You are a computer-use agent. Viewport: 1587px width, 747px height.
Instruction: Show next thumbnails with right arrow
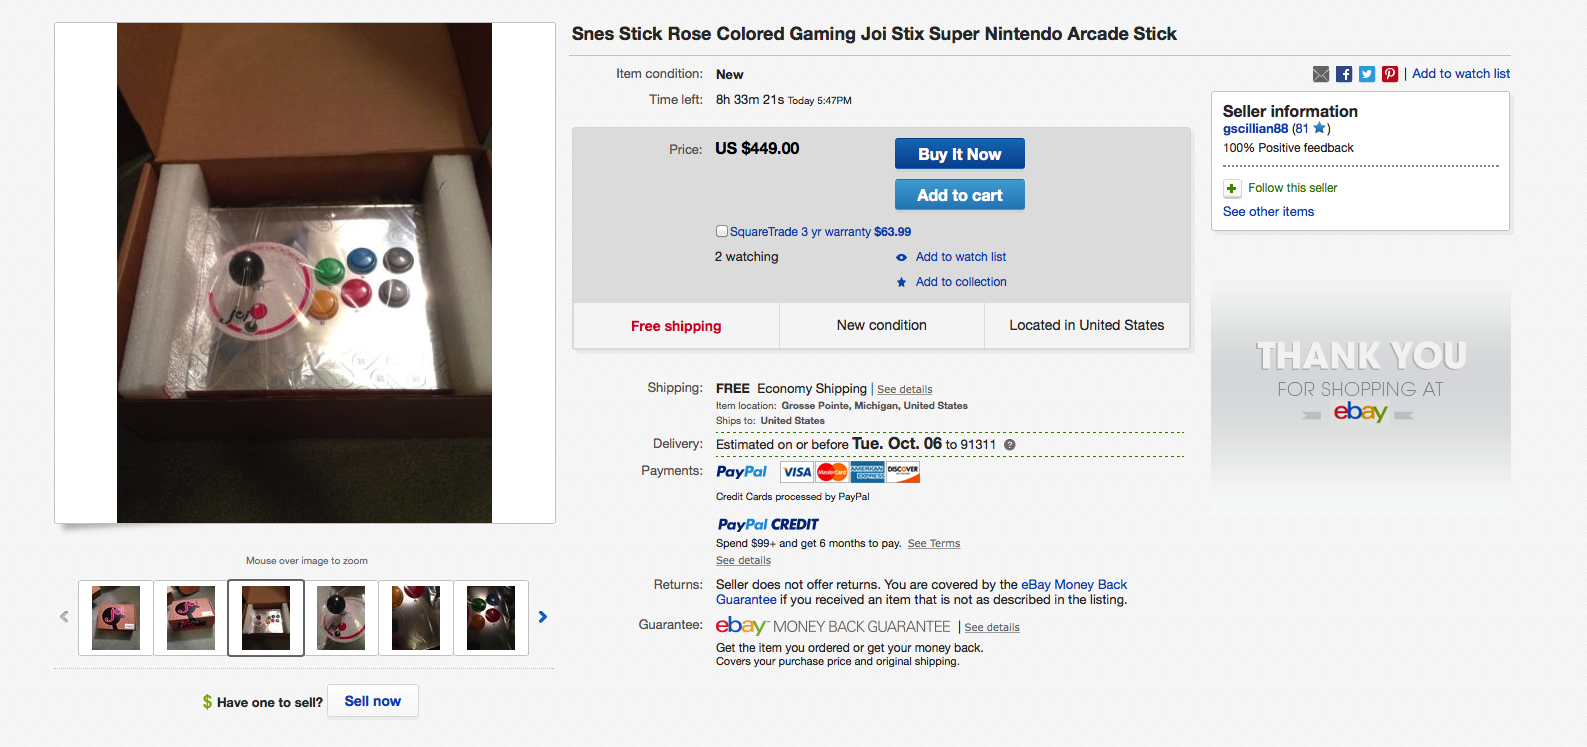click(x=543, y=617)
